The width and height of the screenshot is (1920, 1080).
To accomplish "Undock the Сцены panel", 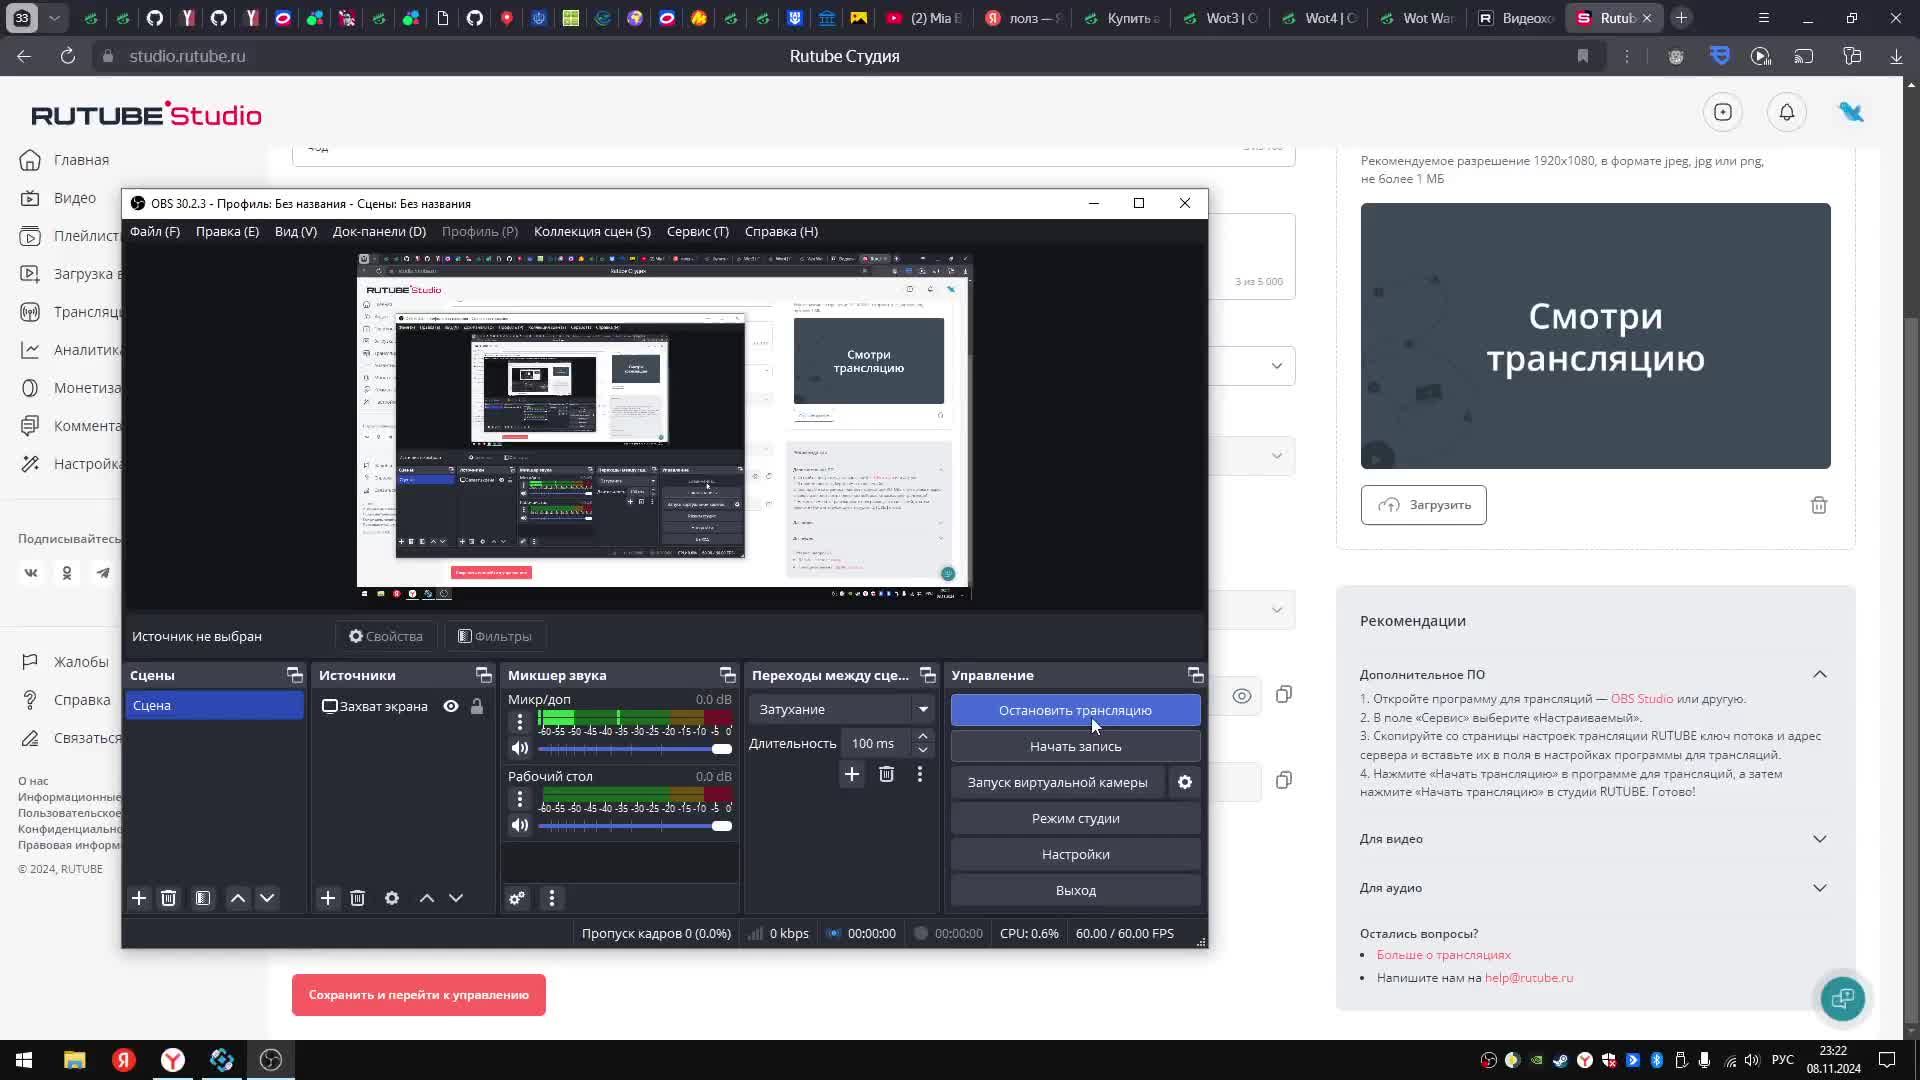I will tap(294, 675).
